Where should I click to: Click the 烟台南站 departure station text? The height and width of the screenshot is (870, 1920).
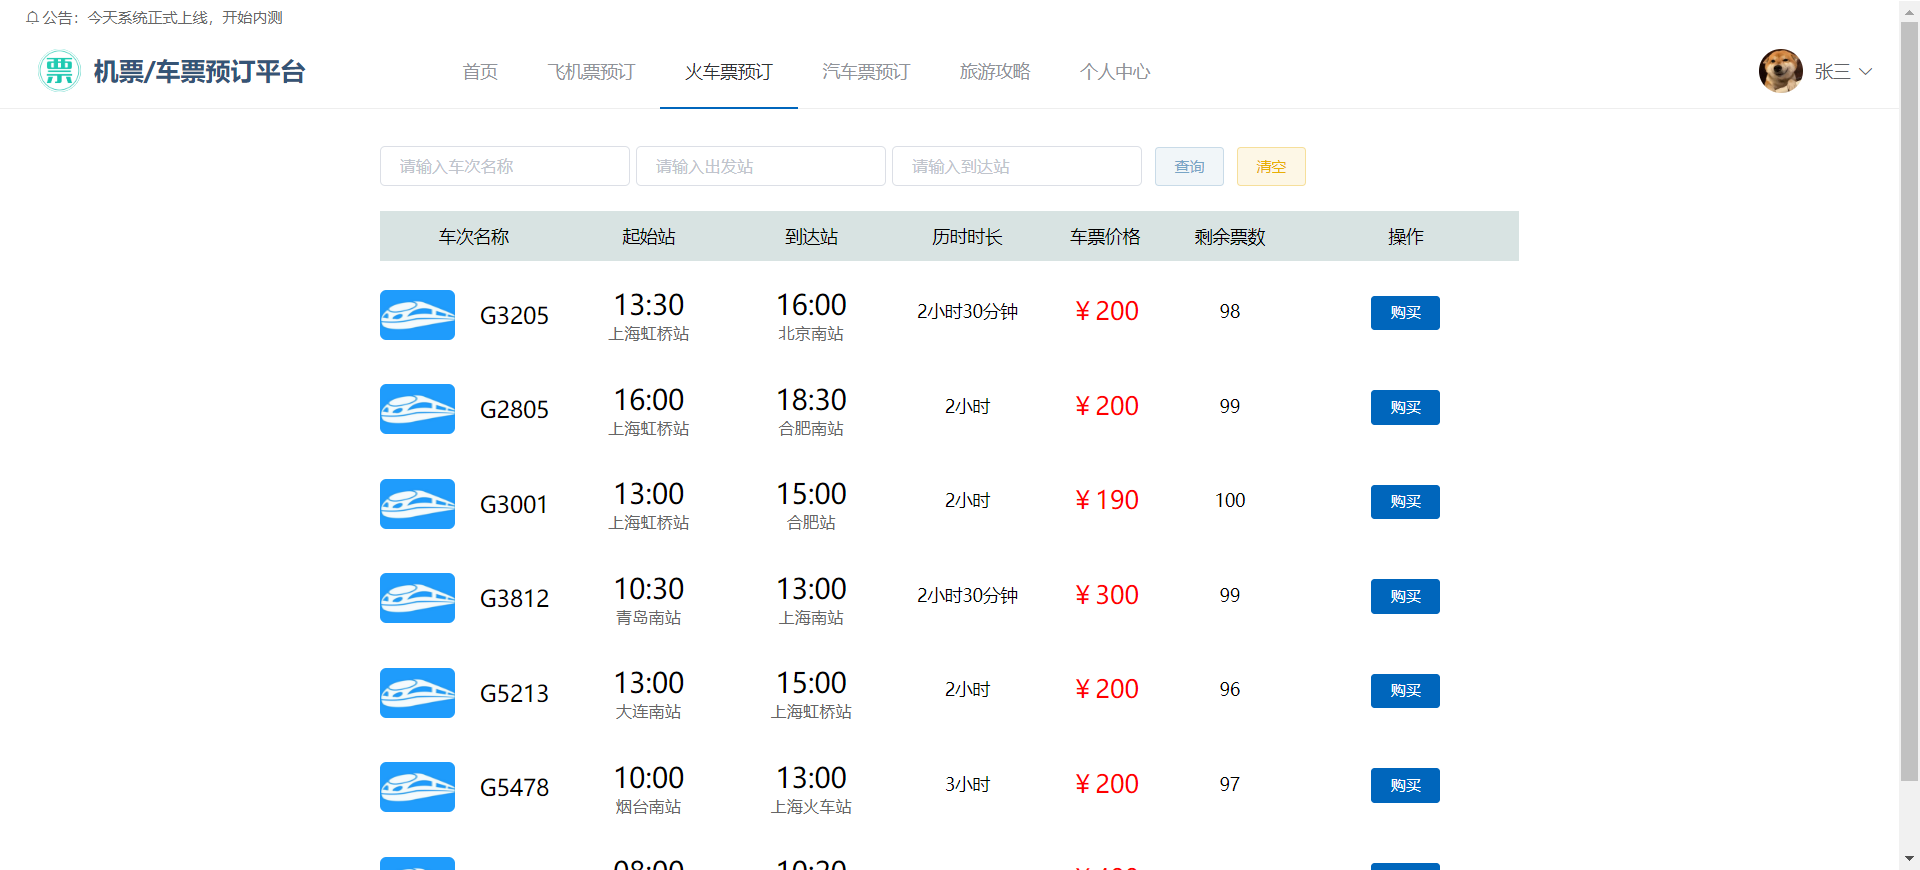point(649,807)
